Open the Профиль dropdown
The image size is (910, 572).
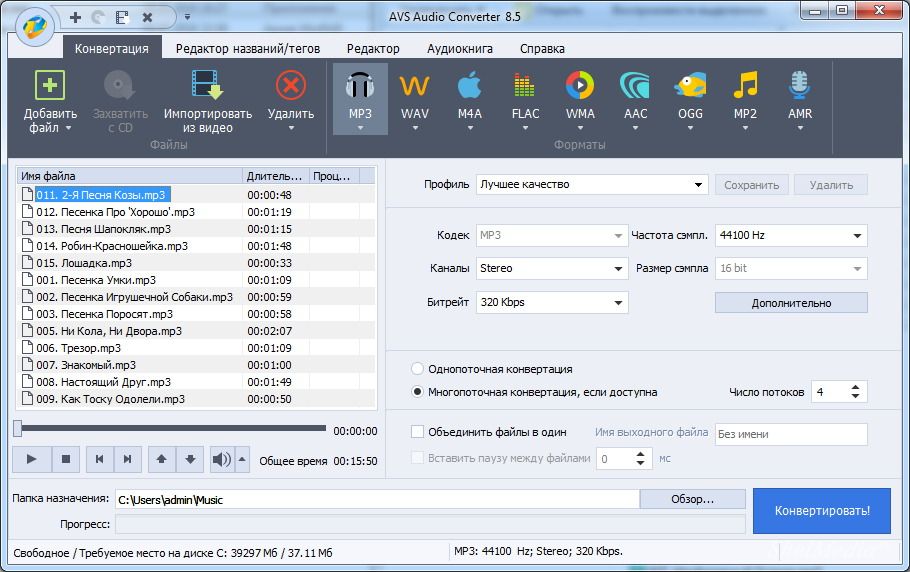(592, 185)
